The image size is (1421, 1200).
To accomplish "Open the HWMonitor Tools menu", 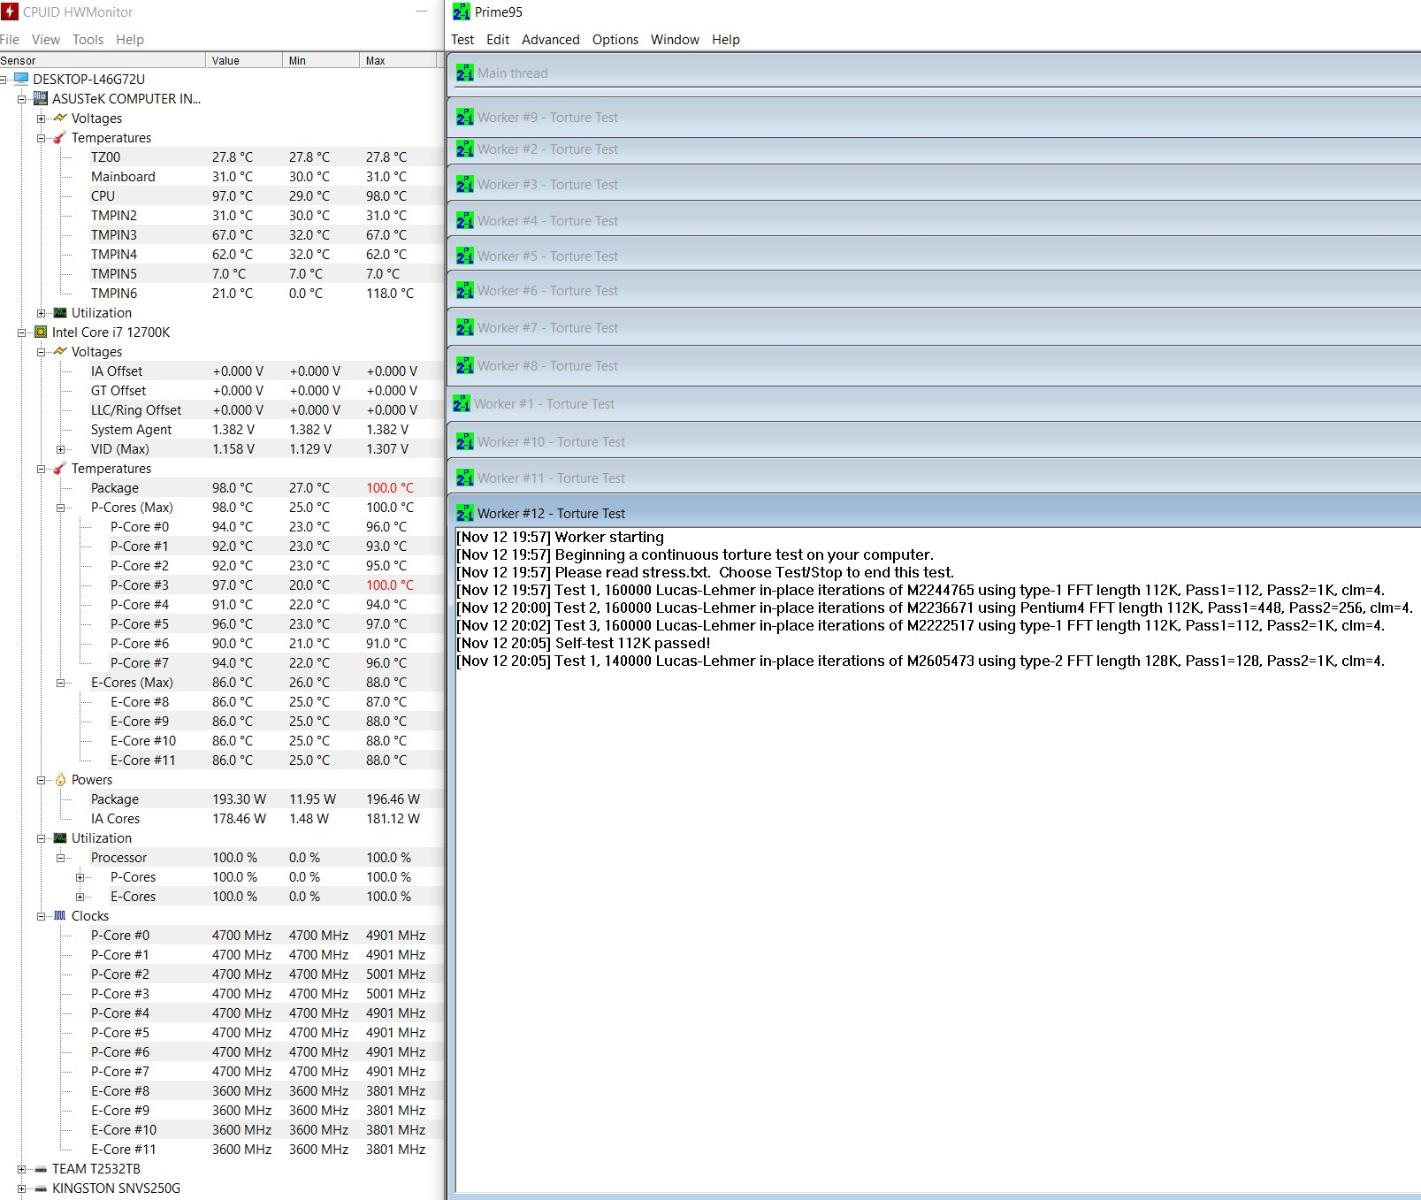I will [88, 40].
